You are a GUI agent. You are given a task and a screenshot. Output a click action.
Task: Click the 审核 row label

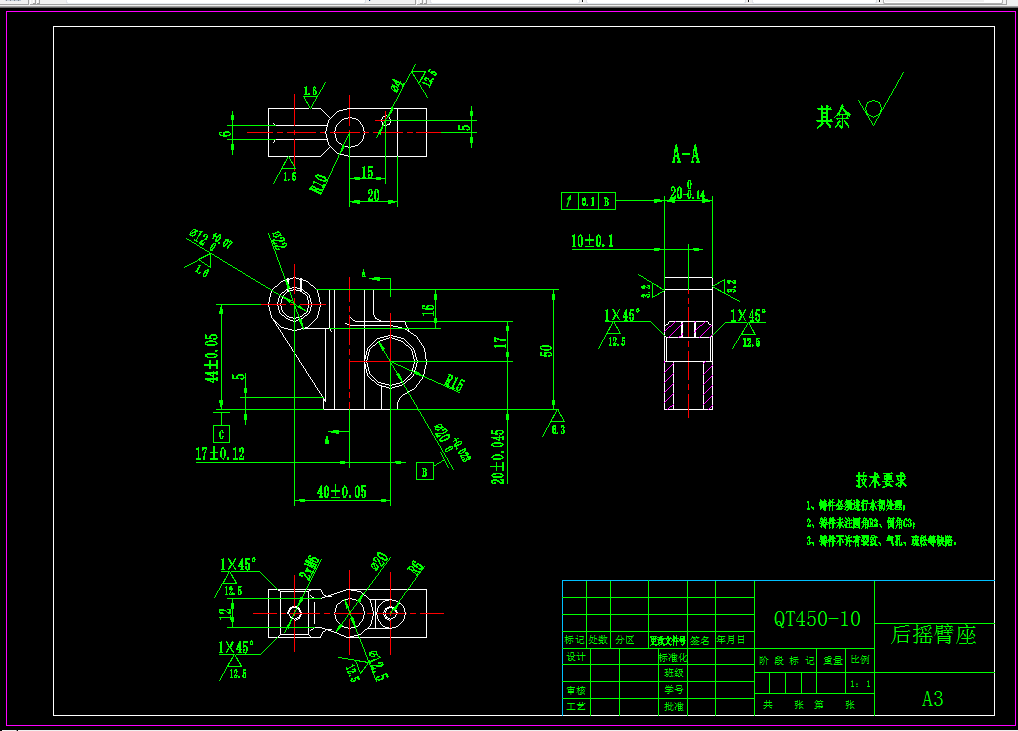pos(576,690)
